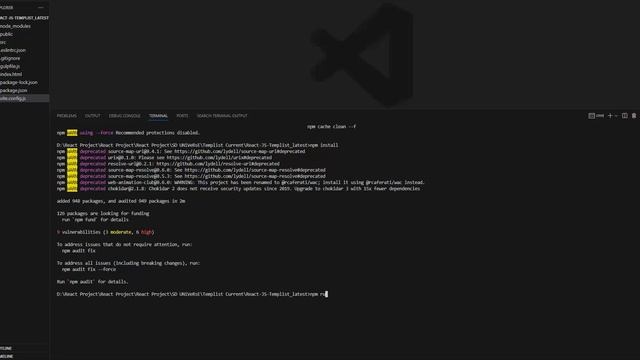640x360 pixels.
Task: Select the Terminal tab
Action: (158, 116)
